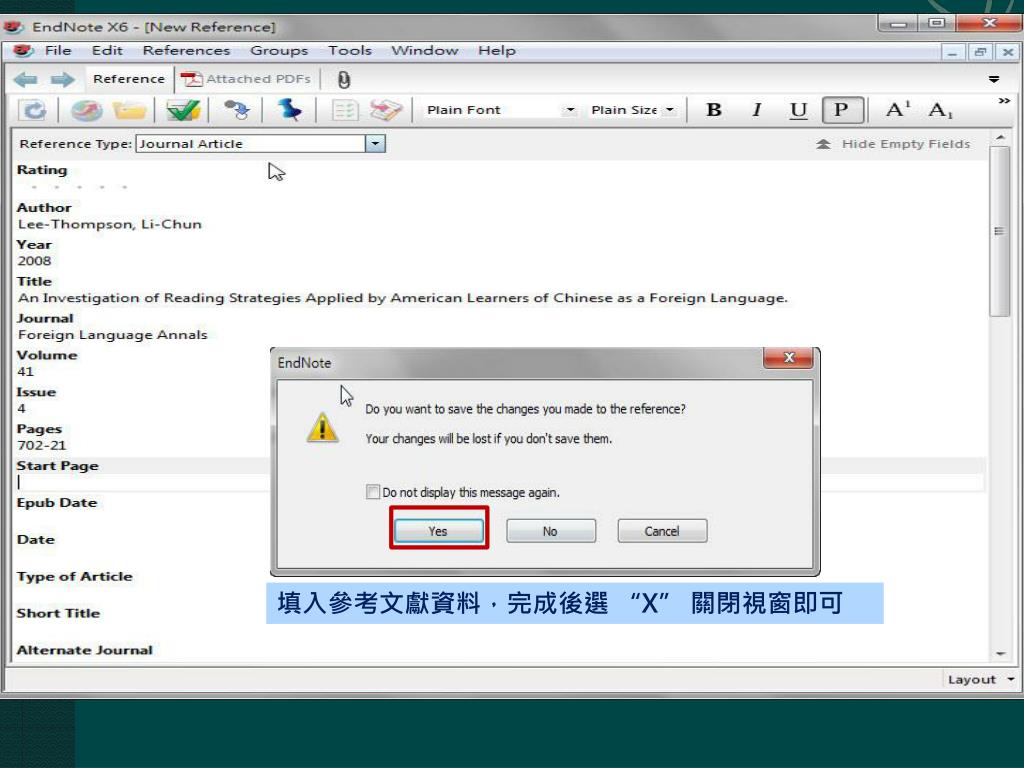The height and width of the screenshot is (768, 1024).
Task: Open Reference Type dropdown
Action: tap(376, 144)
